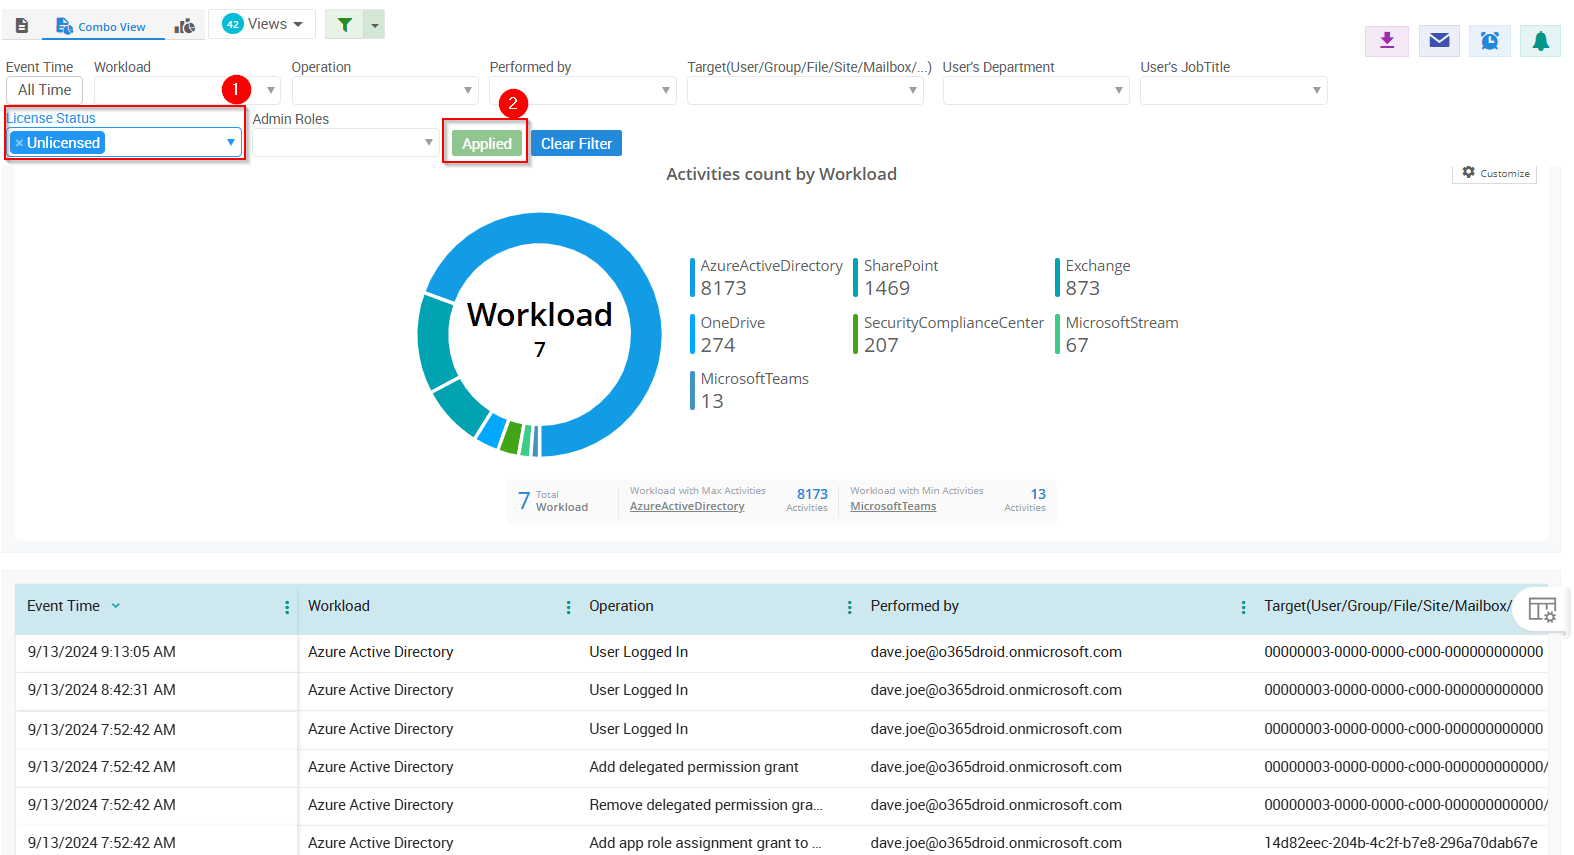Click the green filter funnel icon
Viewport: 1574px width, 855px height.
click(344, 25)
